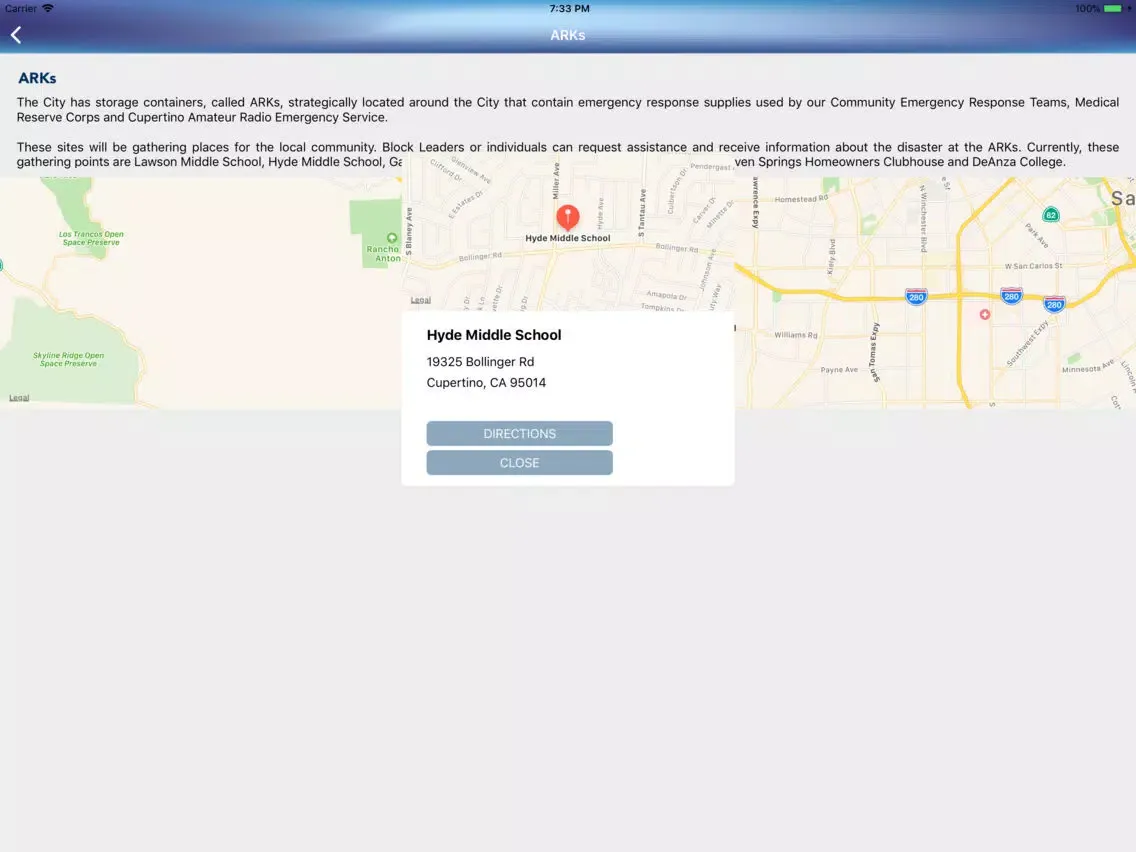Close the Hyde Middle School popup

click(519, 462)
